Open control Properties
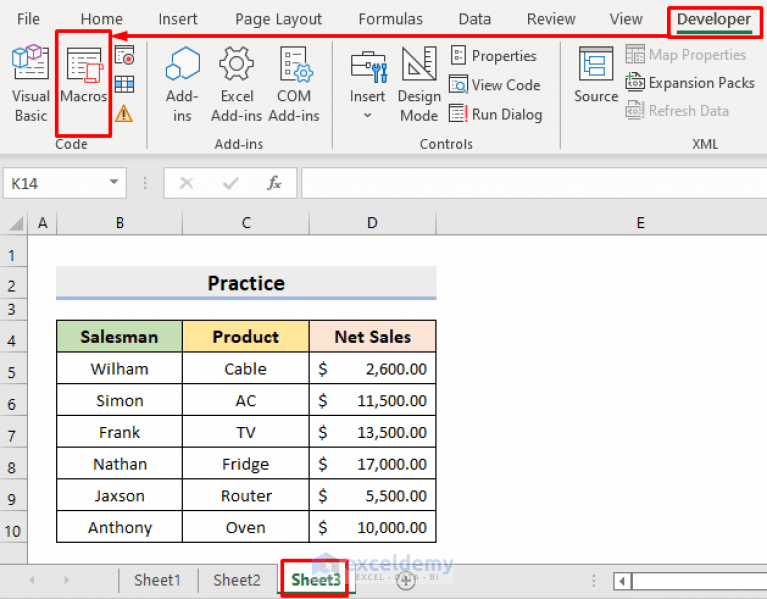This screenshot has width=767, height=599. point(494,56)
